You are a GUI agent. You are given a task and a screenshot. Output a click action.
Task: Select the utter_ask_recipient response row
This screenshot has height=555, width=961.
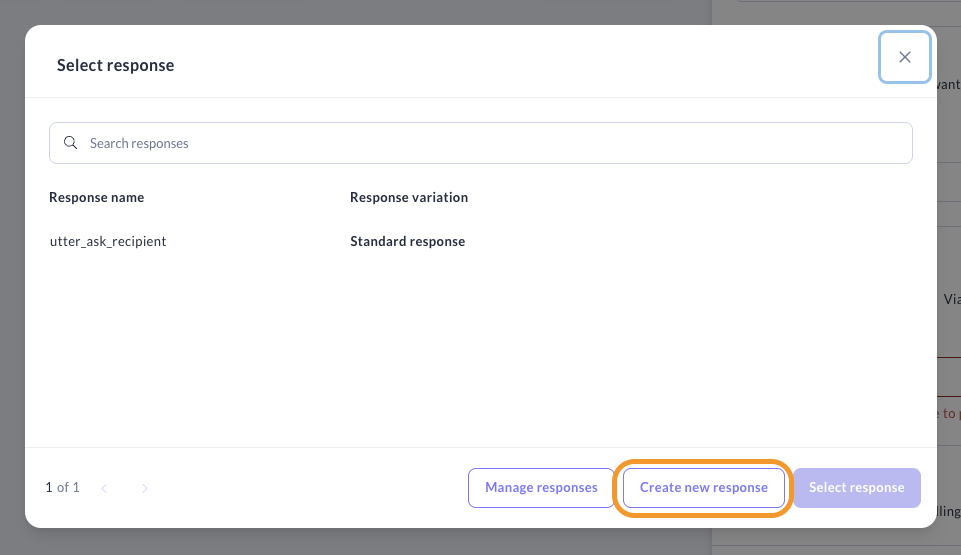pyautogui.click(x=108, y=241)
